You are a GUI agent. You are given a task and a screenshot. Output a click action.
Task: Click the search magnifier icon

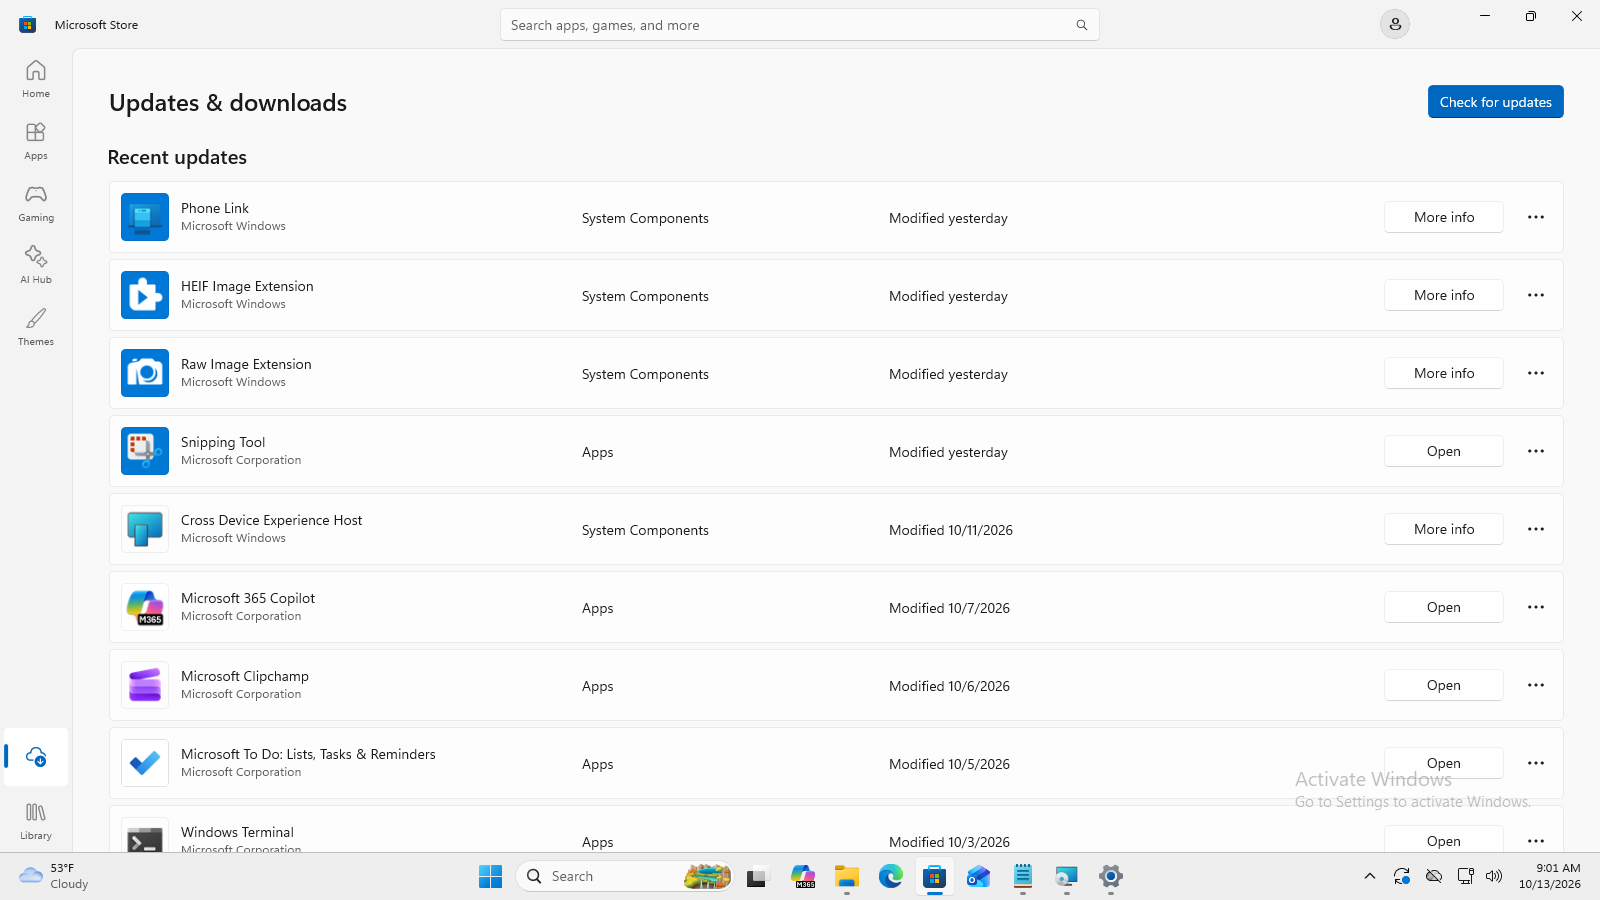(x=1081, y=25)
